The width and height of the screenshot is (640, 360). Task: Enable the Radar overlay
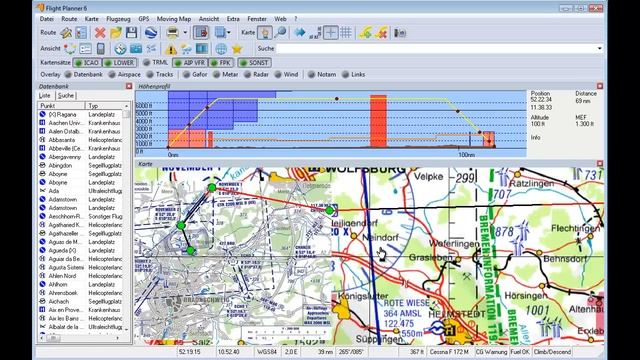[256, 75]
